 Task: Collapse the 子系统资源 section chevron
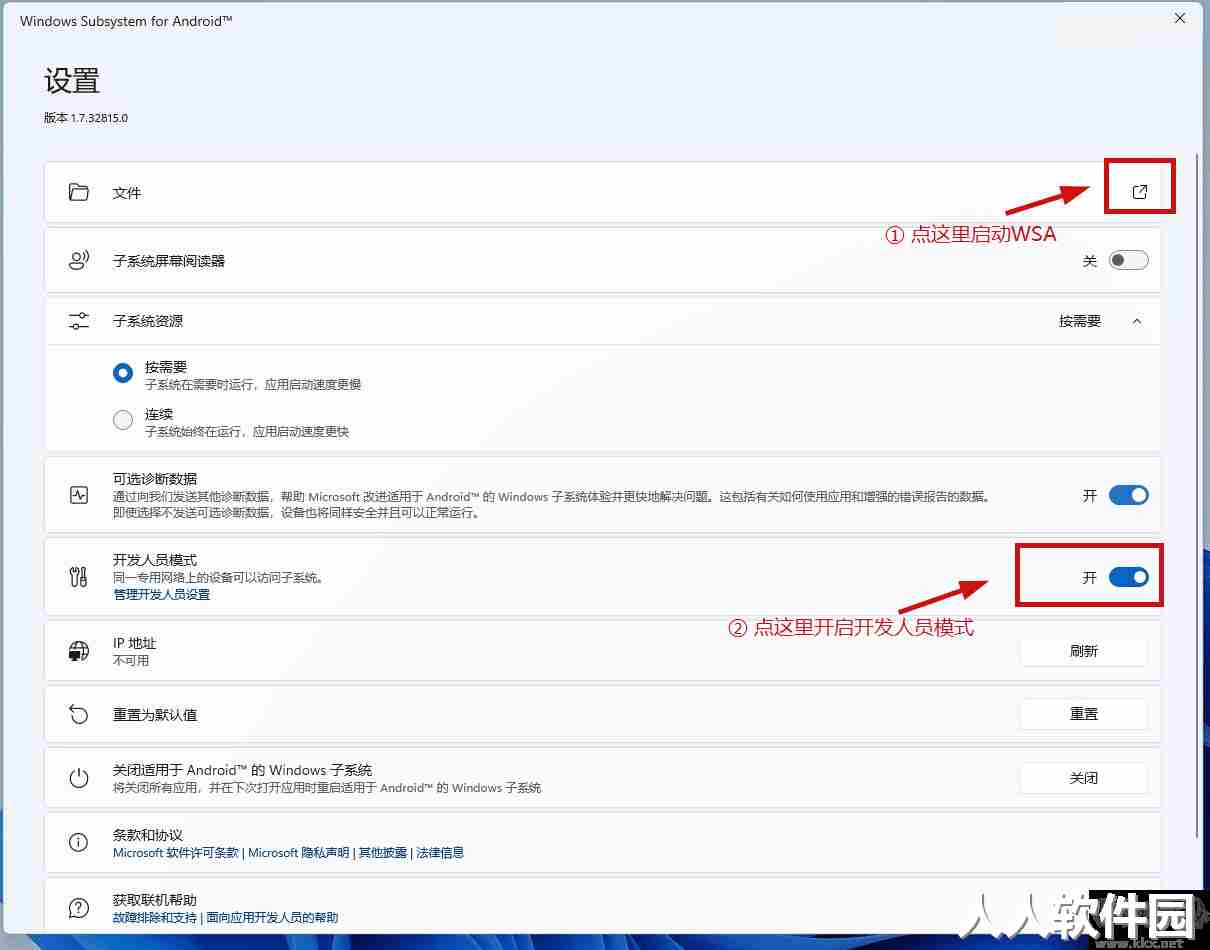pyautogui.click(x=1137, y=321)
